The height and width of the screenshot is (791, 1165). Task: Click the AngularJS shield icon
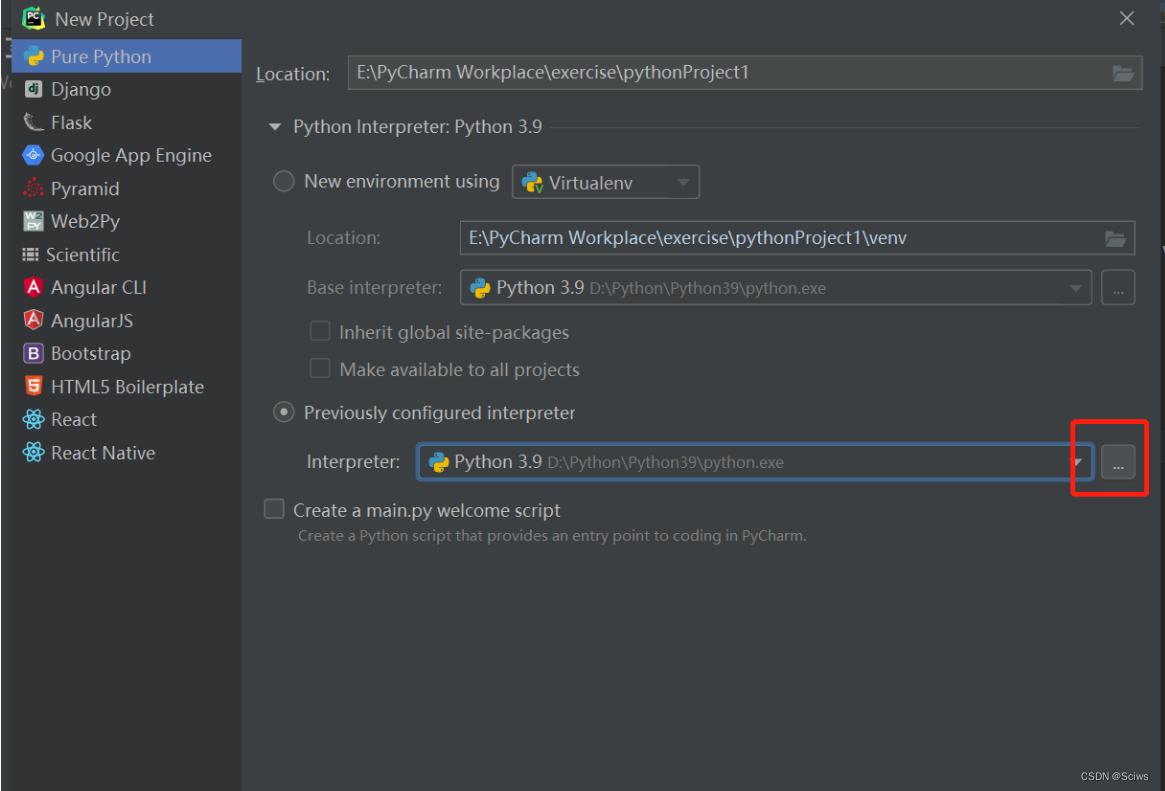33,320
